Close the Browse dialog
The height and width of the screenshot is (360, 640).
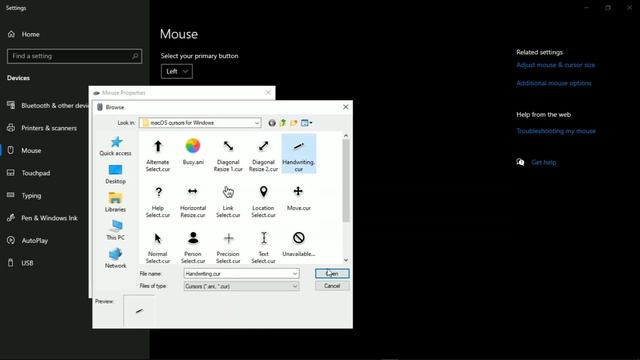point(345,107)
